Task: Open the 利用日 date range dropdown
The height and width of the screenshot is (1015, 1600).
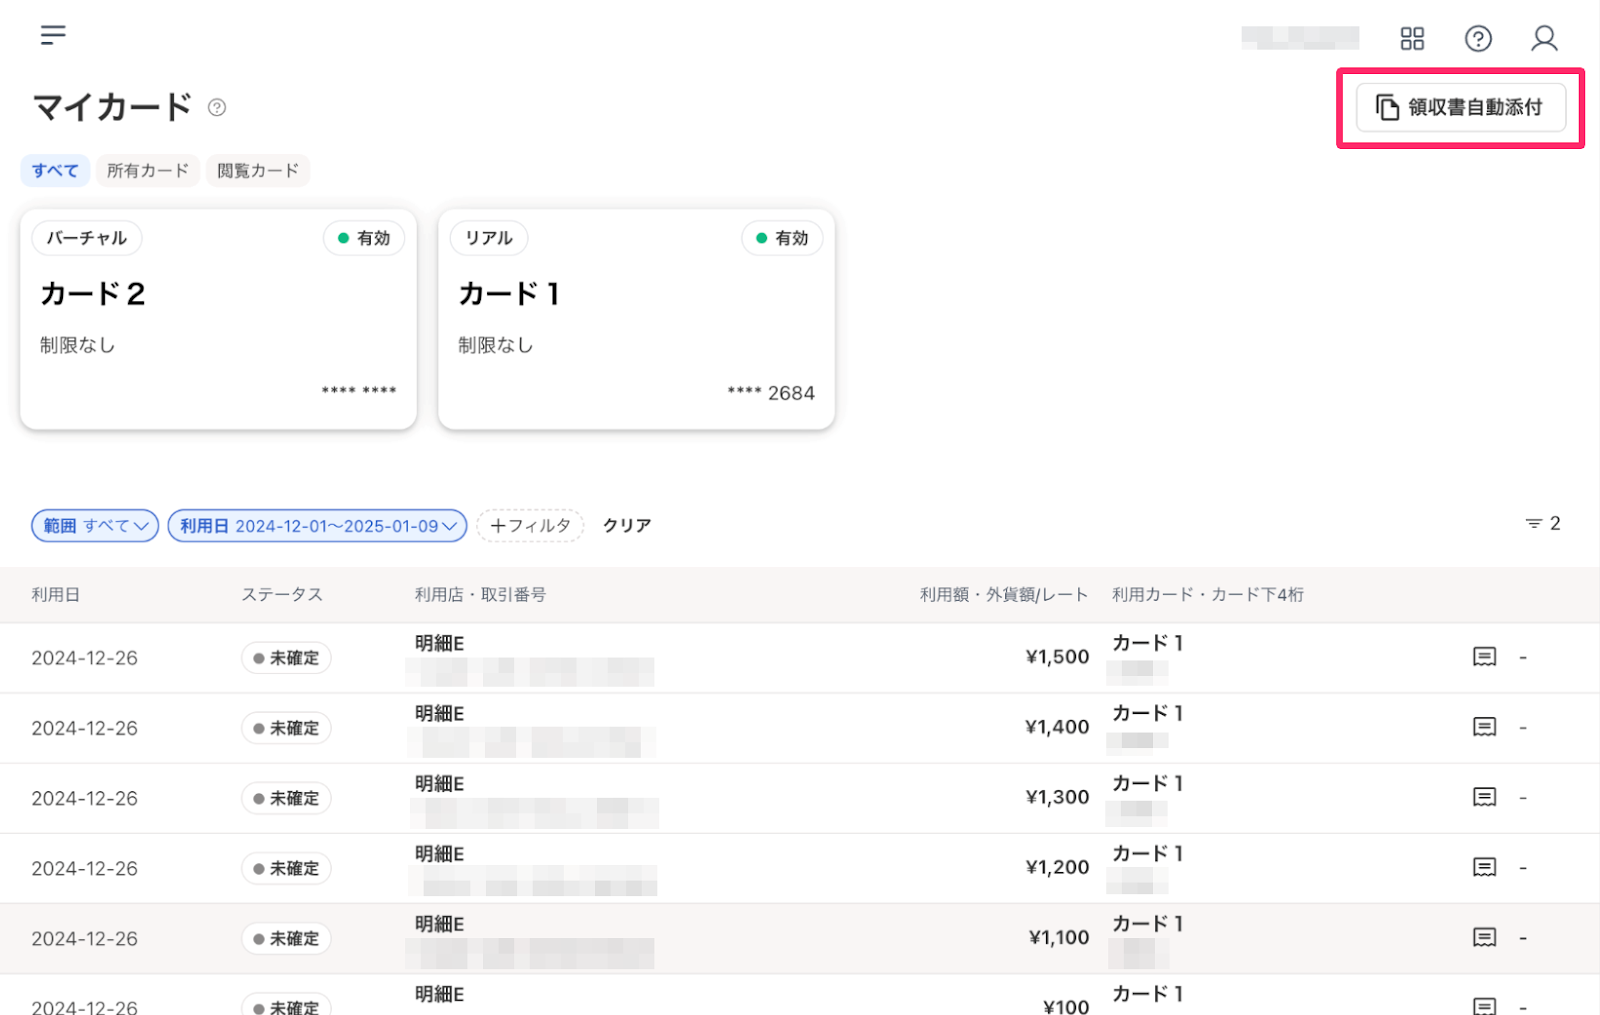Action: (316, 525)
